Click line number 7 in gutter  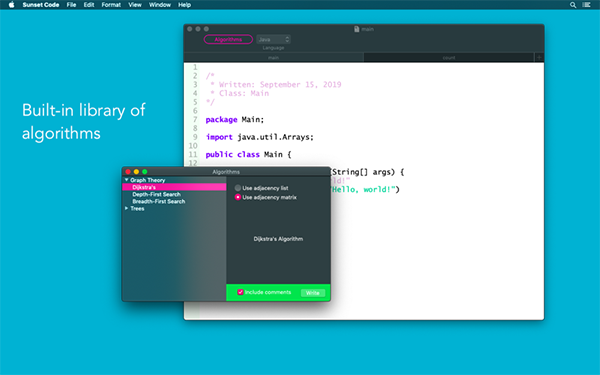[195, 120]
